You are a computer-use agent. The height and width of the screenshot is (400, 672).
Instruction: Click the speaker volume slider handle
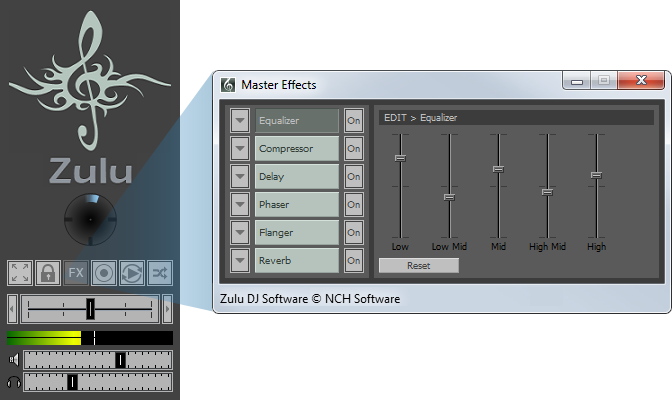120,360
